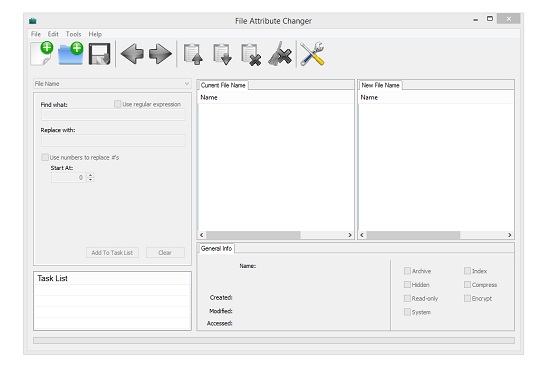Open the File Name dropdown

(x=112, y=83)
